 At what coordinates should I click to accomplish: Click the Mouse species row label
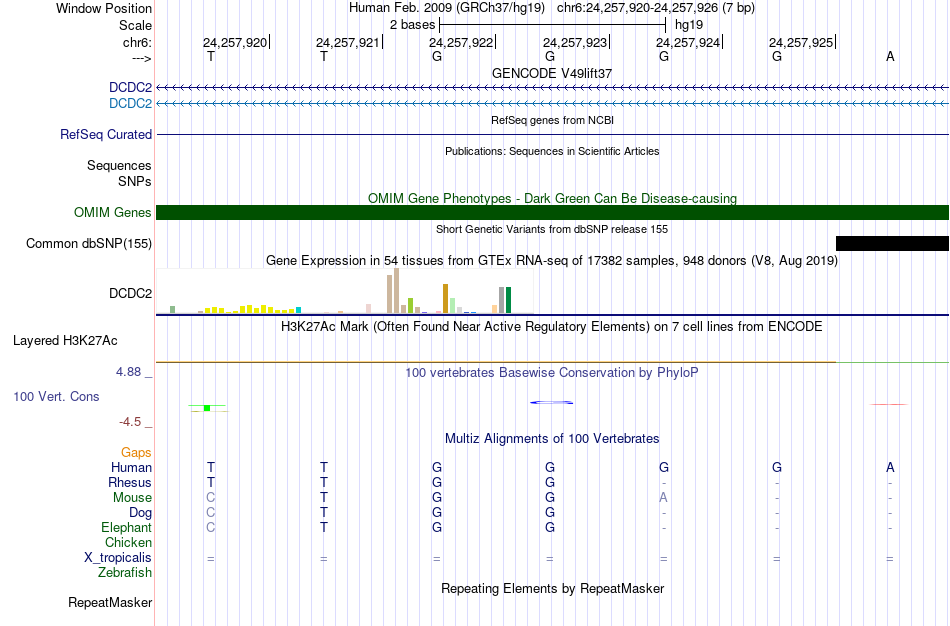coord(132,498)
